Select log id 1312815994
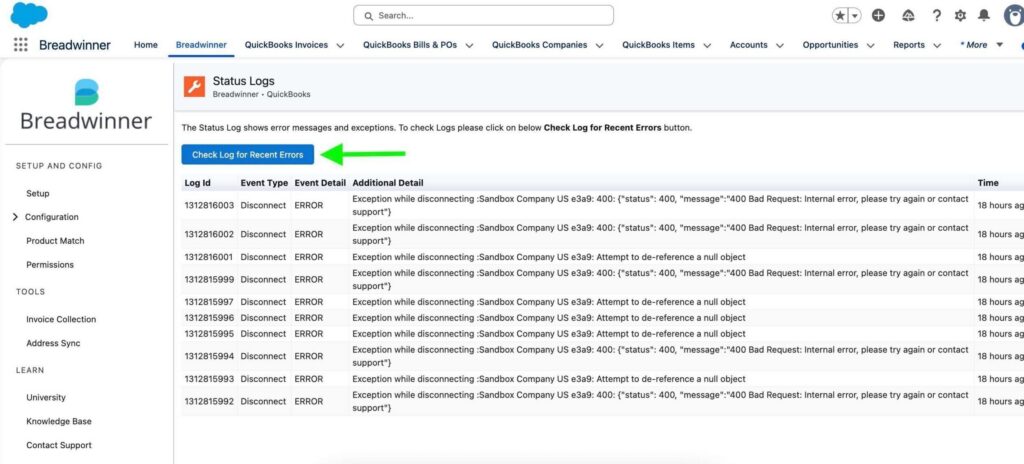This screenshot has height=464, width=1024. pyautogui.click(x=209, y=356)
